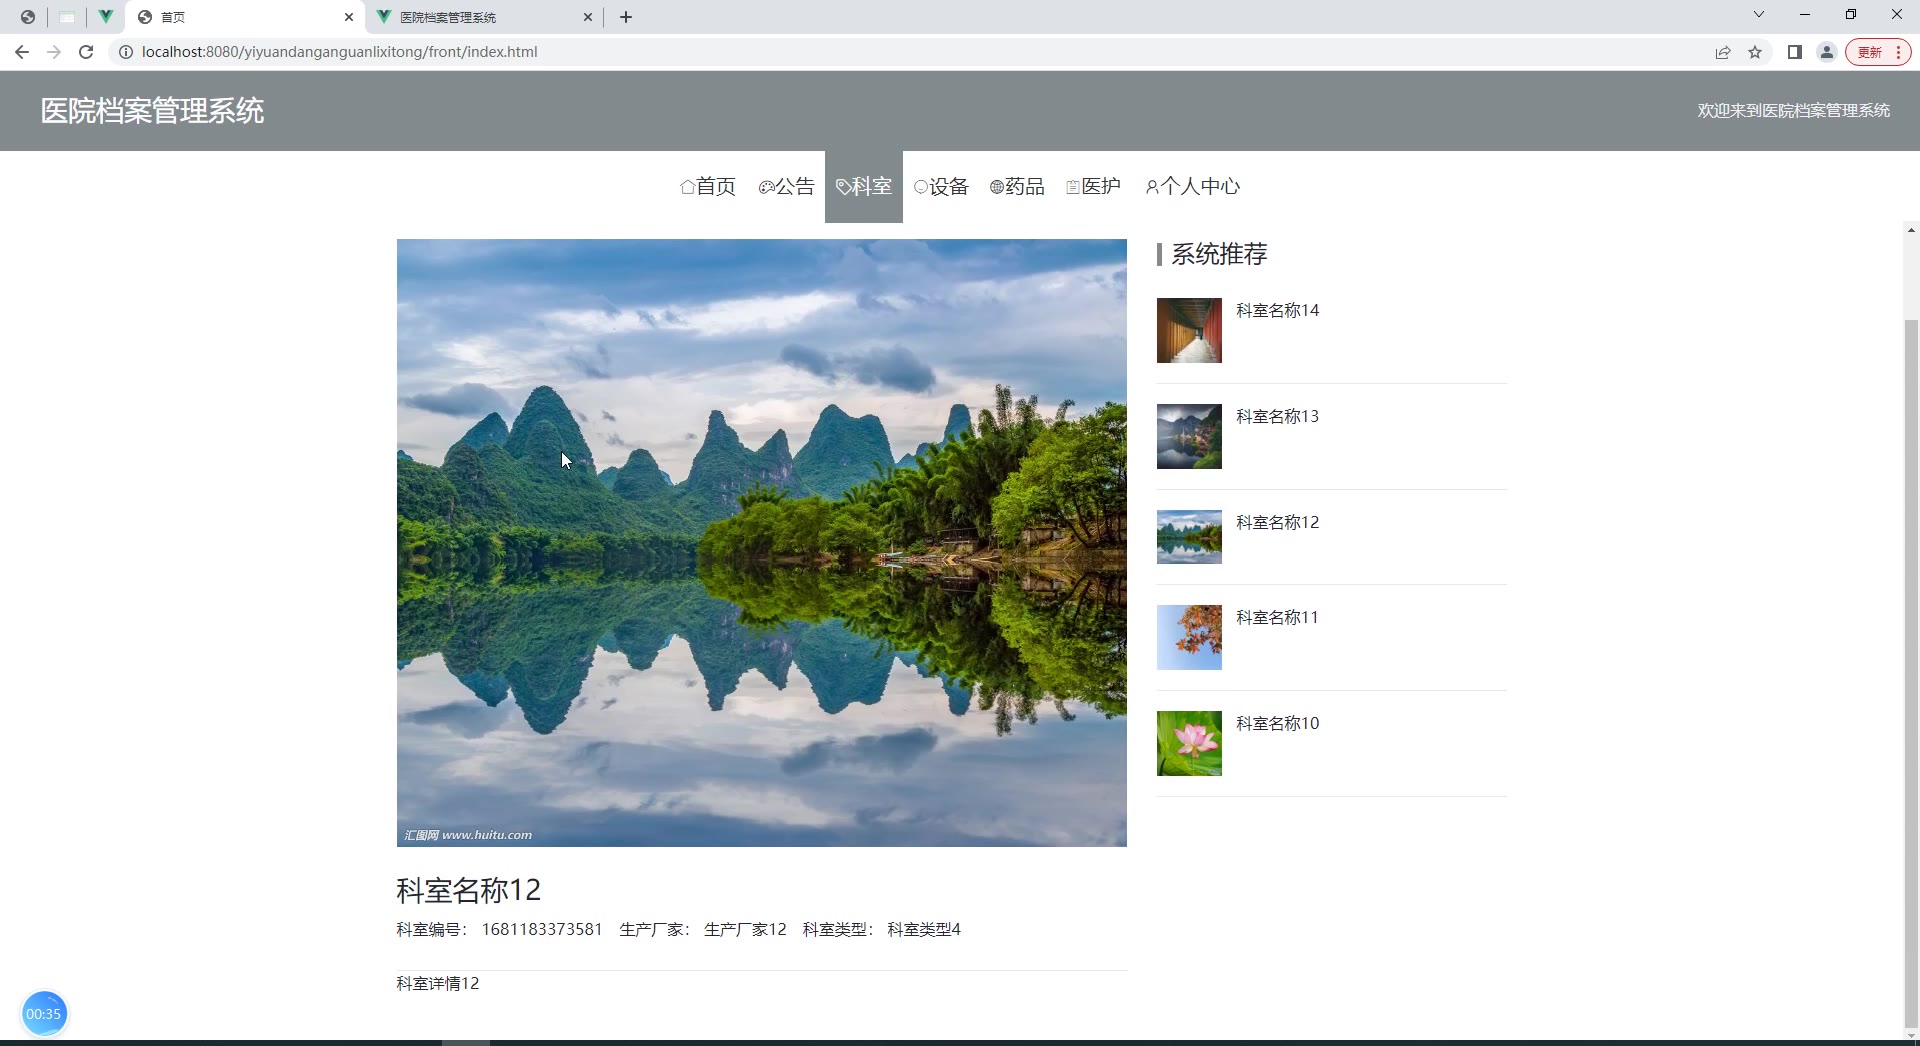Go back to previous page
The height and width of the screenshot is (1046, 1920).
22,52
